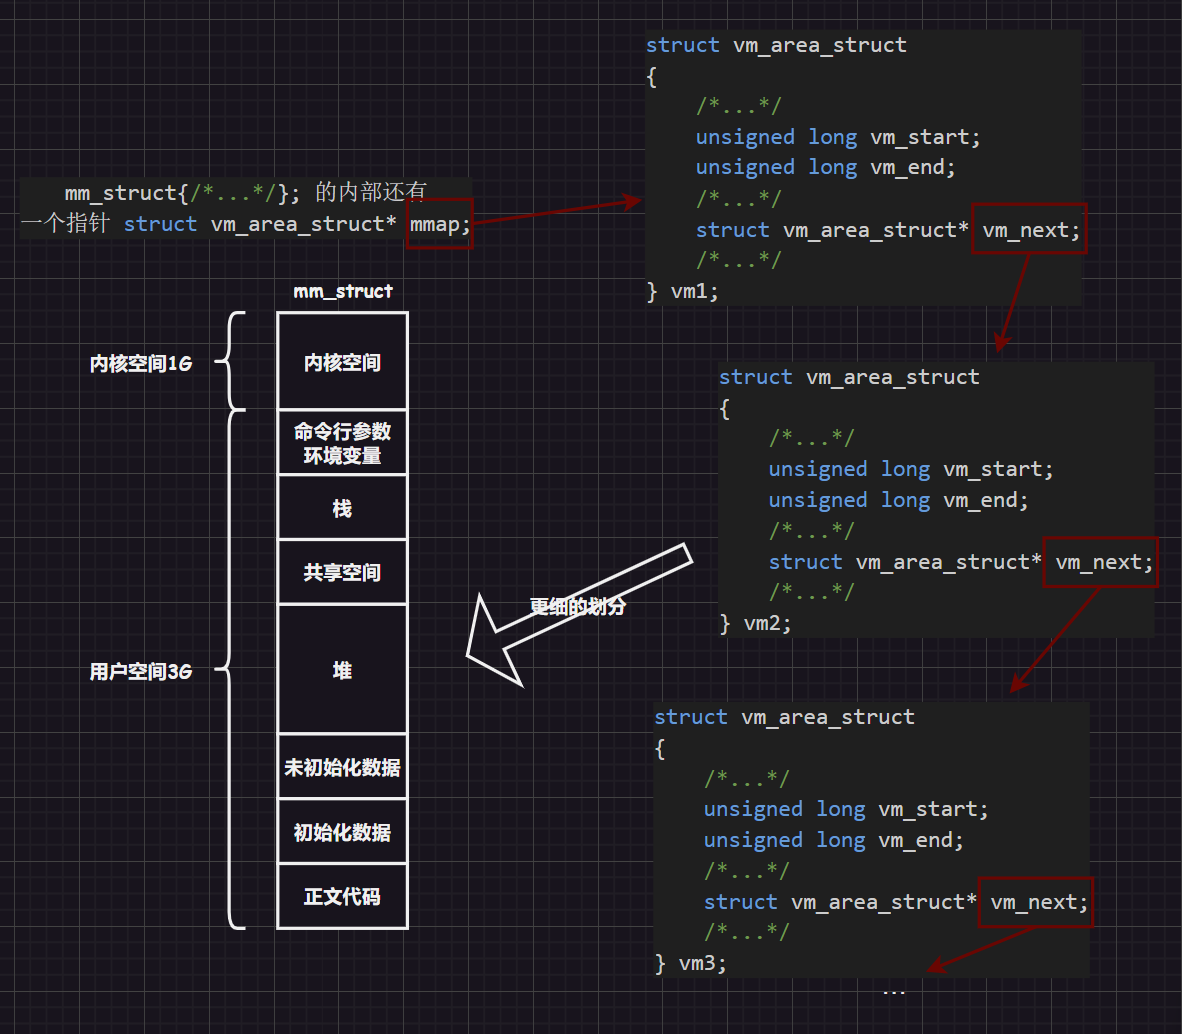Click vm_start; in the vm3 struct
Image resolution: width=1182 pixels, height=1034 pixels.
click(x=933, y=810)
